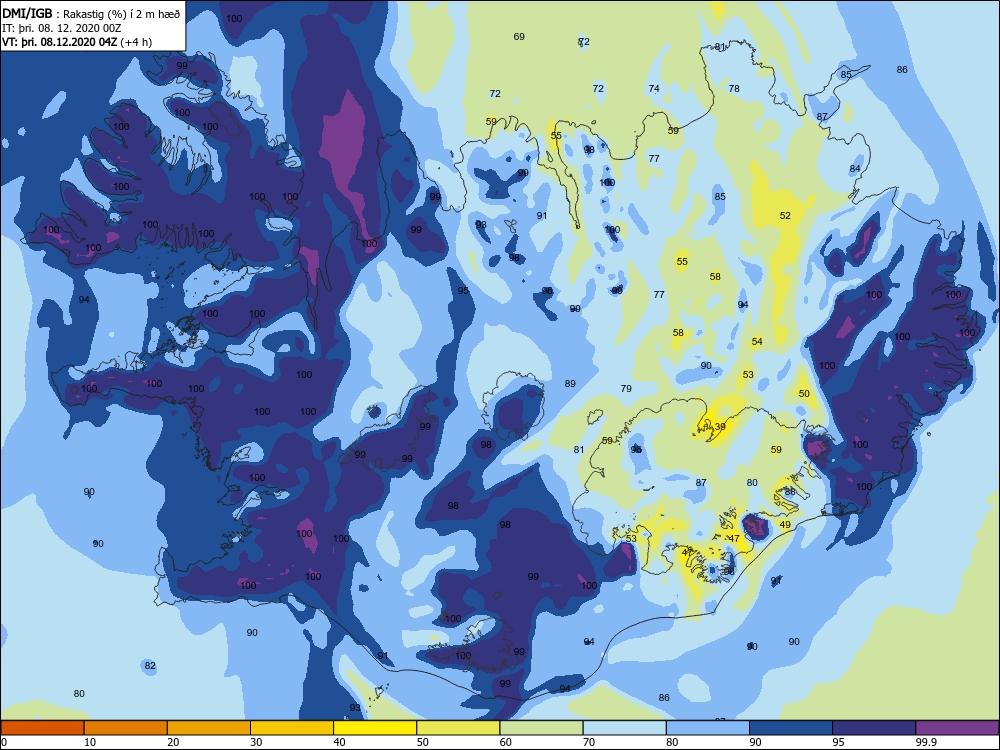Viewport: 1000px width, 750px height.
Task: Click the humidity value 52 on the map
Action: [x=785, y=216]
